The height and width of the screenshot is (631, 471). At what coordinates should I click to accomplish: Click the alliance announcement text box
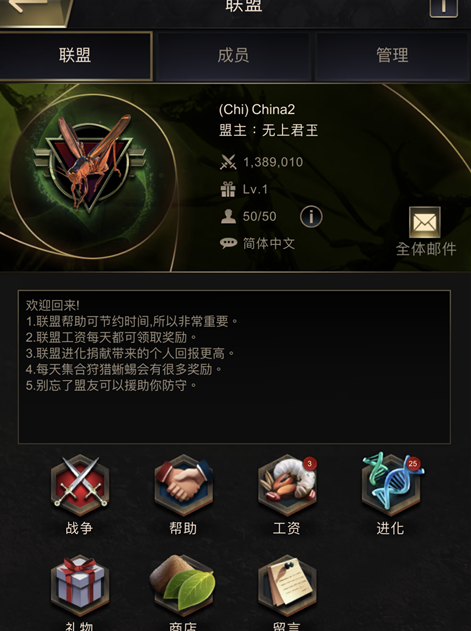tap(234, 367)
